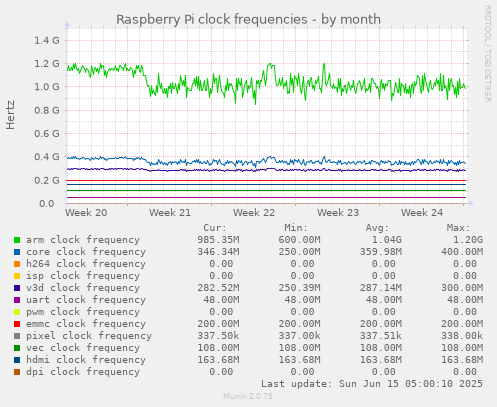The width and height of the screenshot is (497, 407).
Task: Select the 'v3d clock frequency' legend label
Action: click(x=83, y=288)
